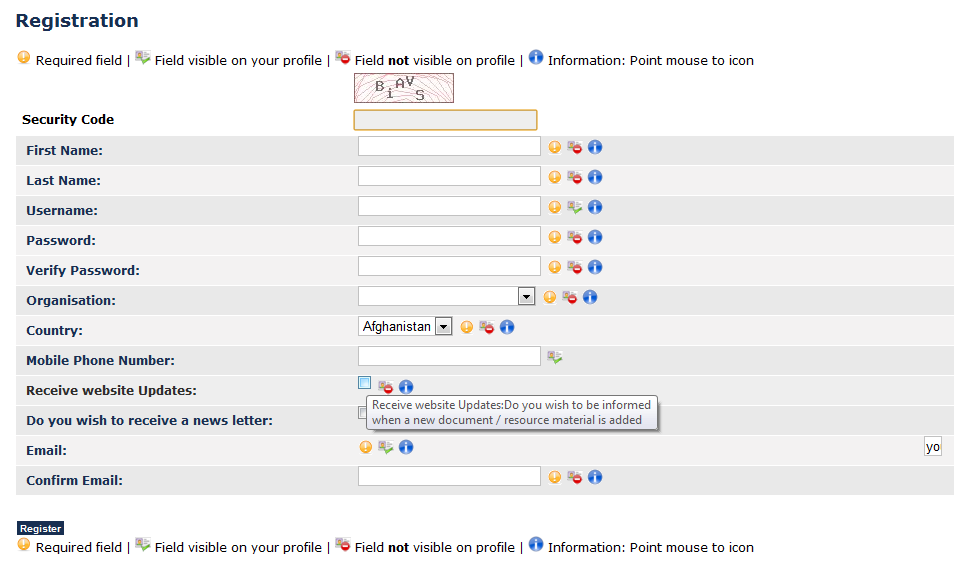Click the Password not-visible-on-profile icon
Viewport: 974px width, 564px height.
[575, 237]
